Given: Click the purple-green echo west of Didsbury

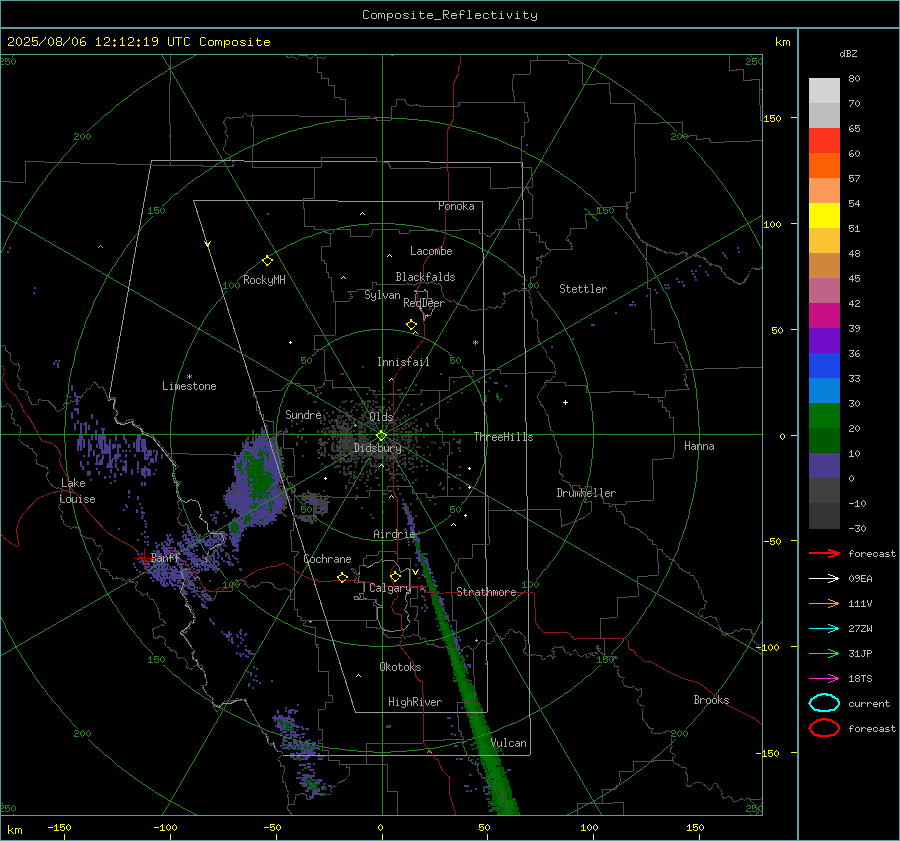Looking at the screenshot, I should (x=257, y=482).
